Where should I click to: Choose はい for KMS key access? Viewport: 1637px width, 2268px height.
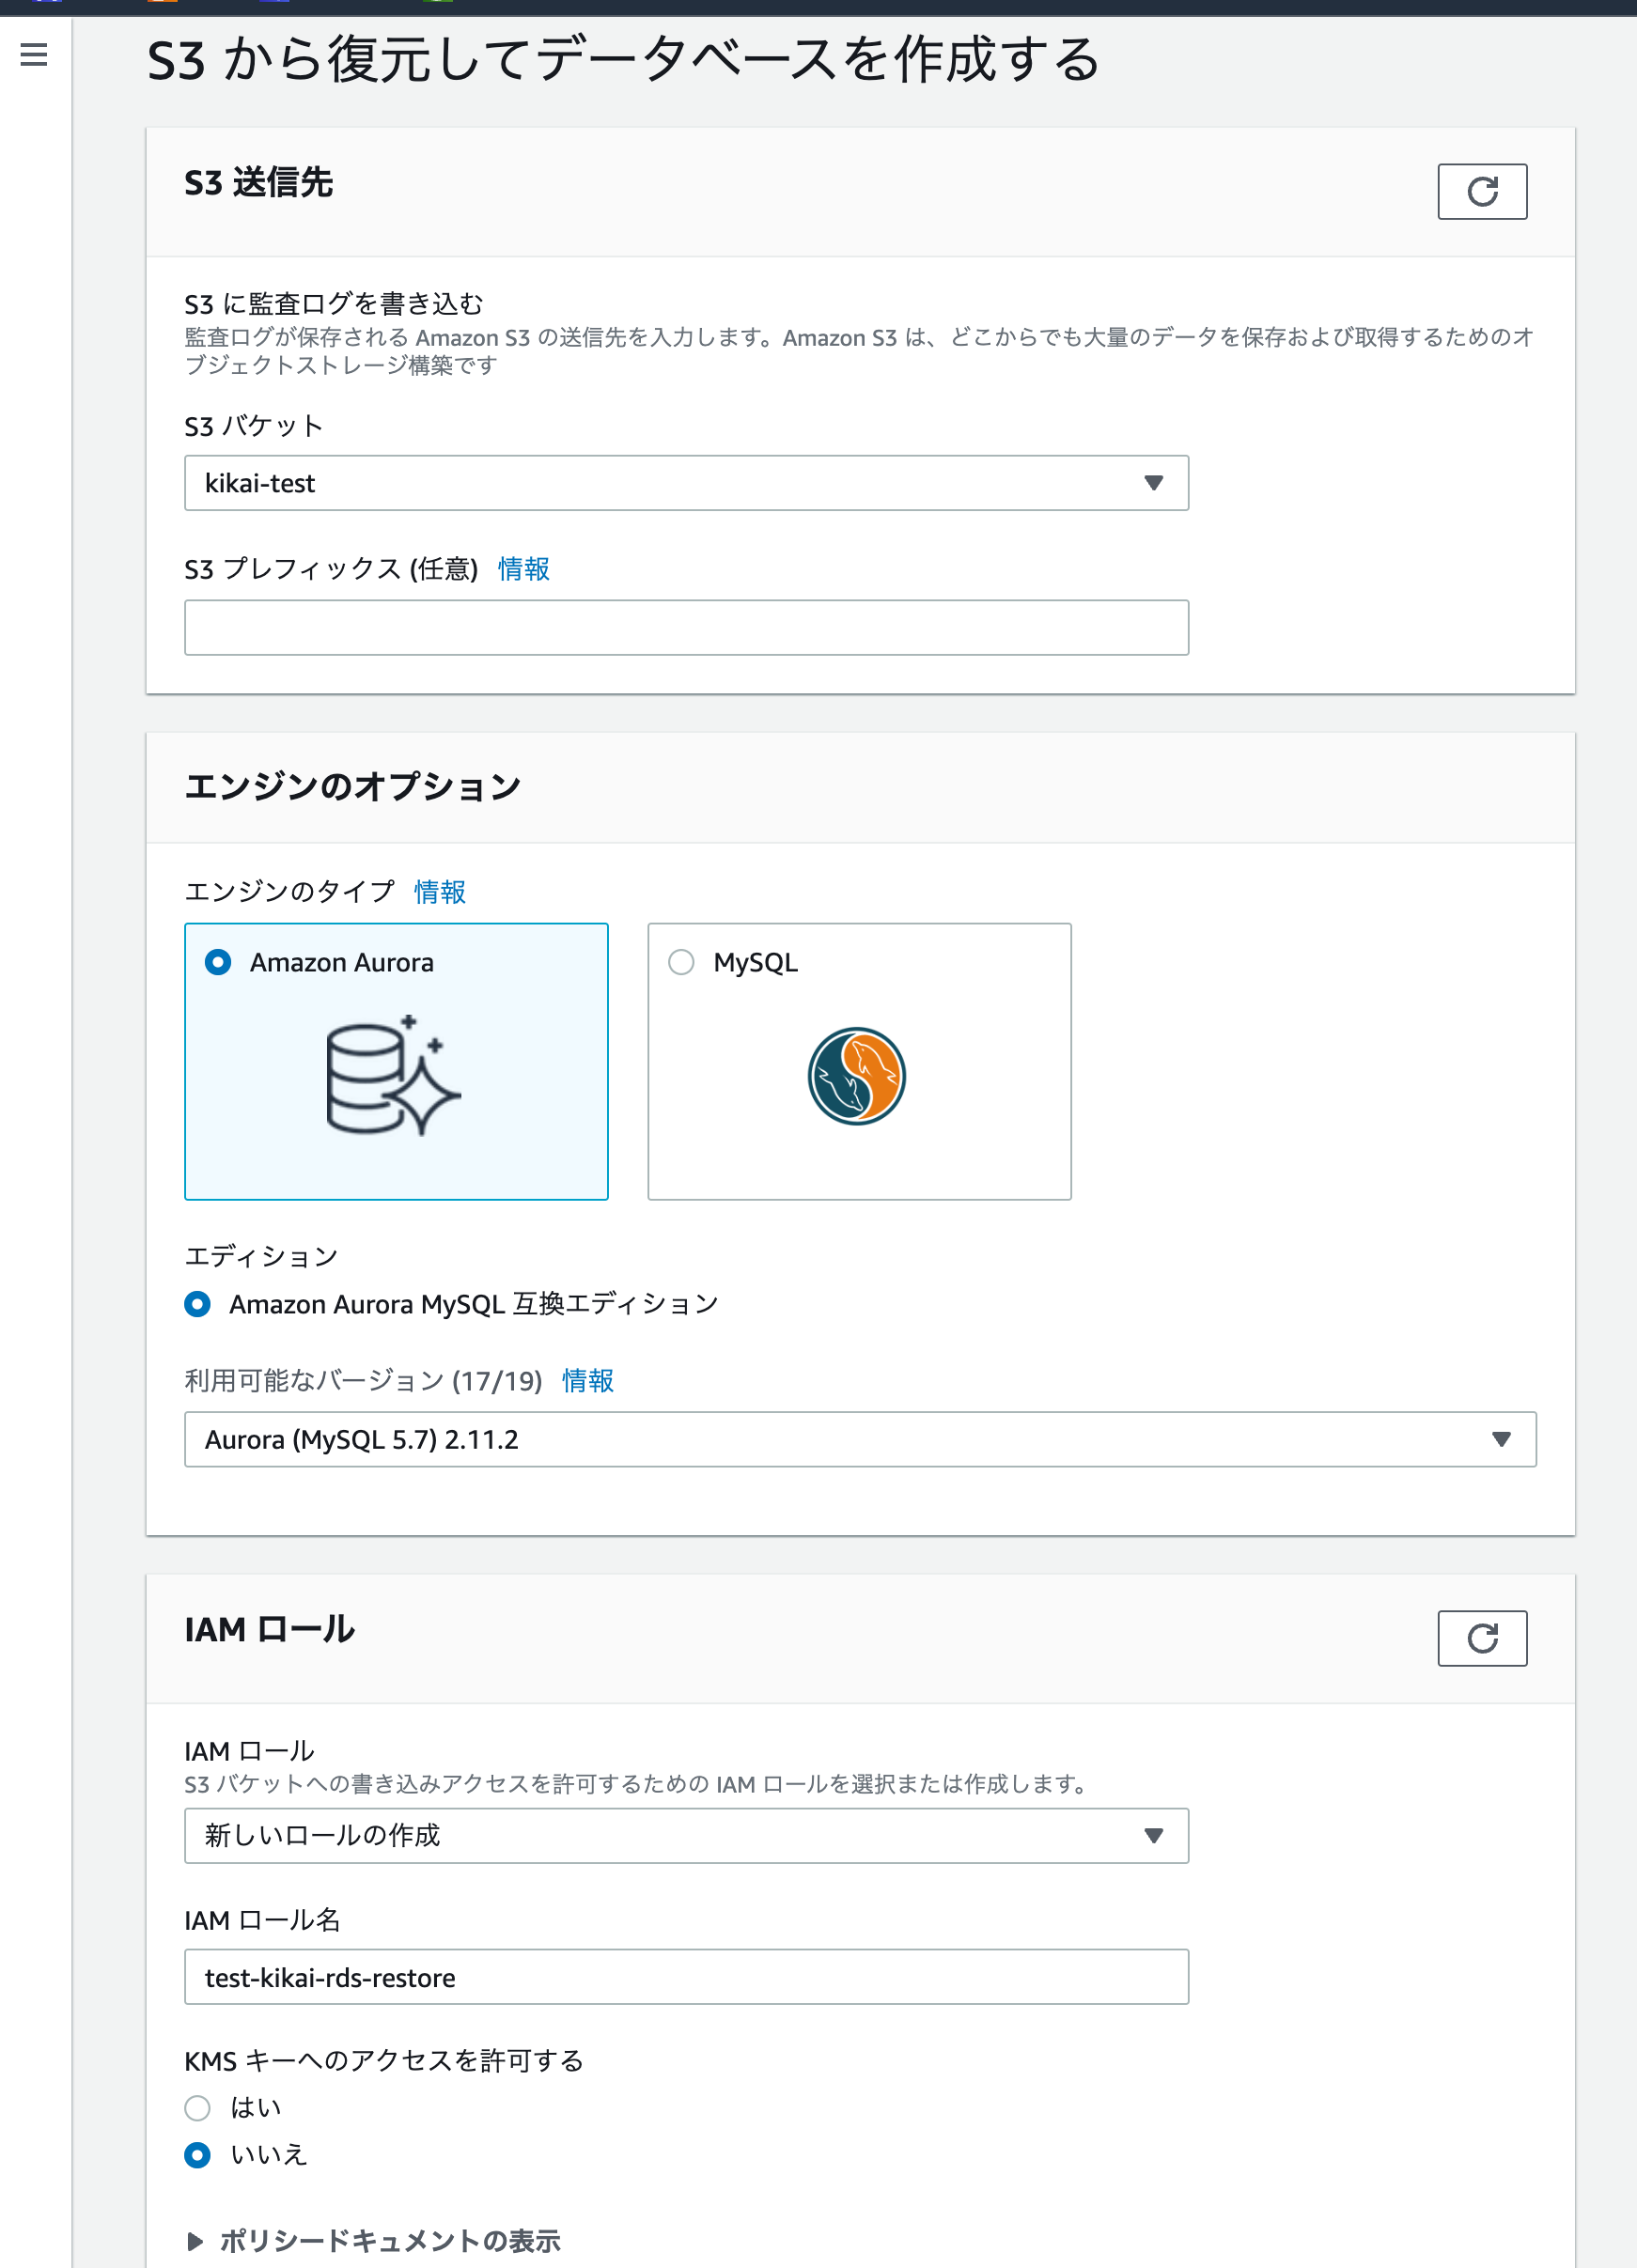[x=197, y=2108]
